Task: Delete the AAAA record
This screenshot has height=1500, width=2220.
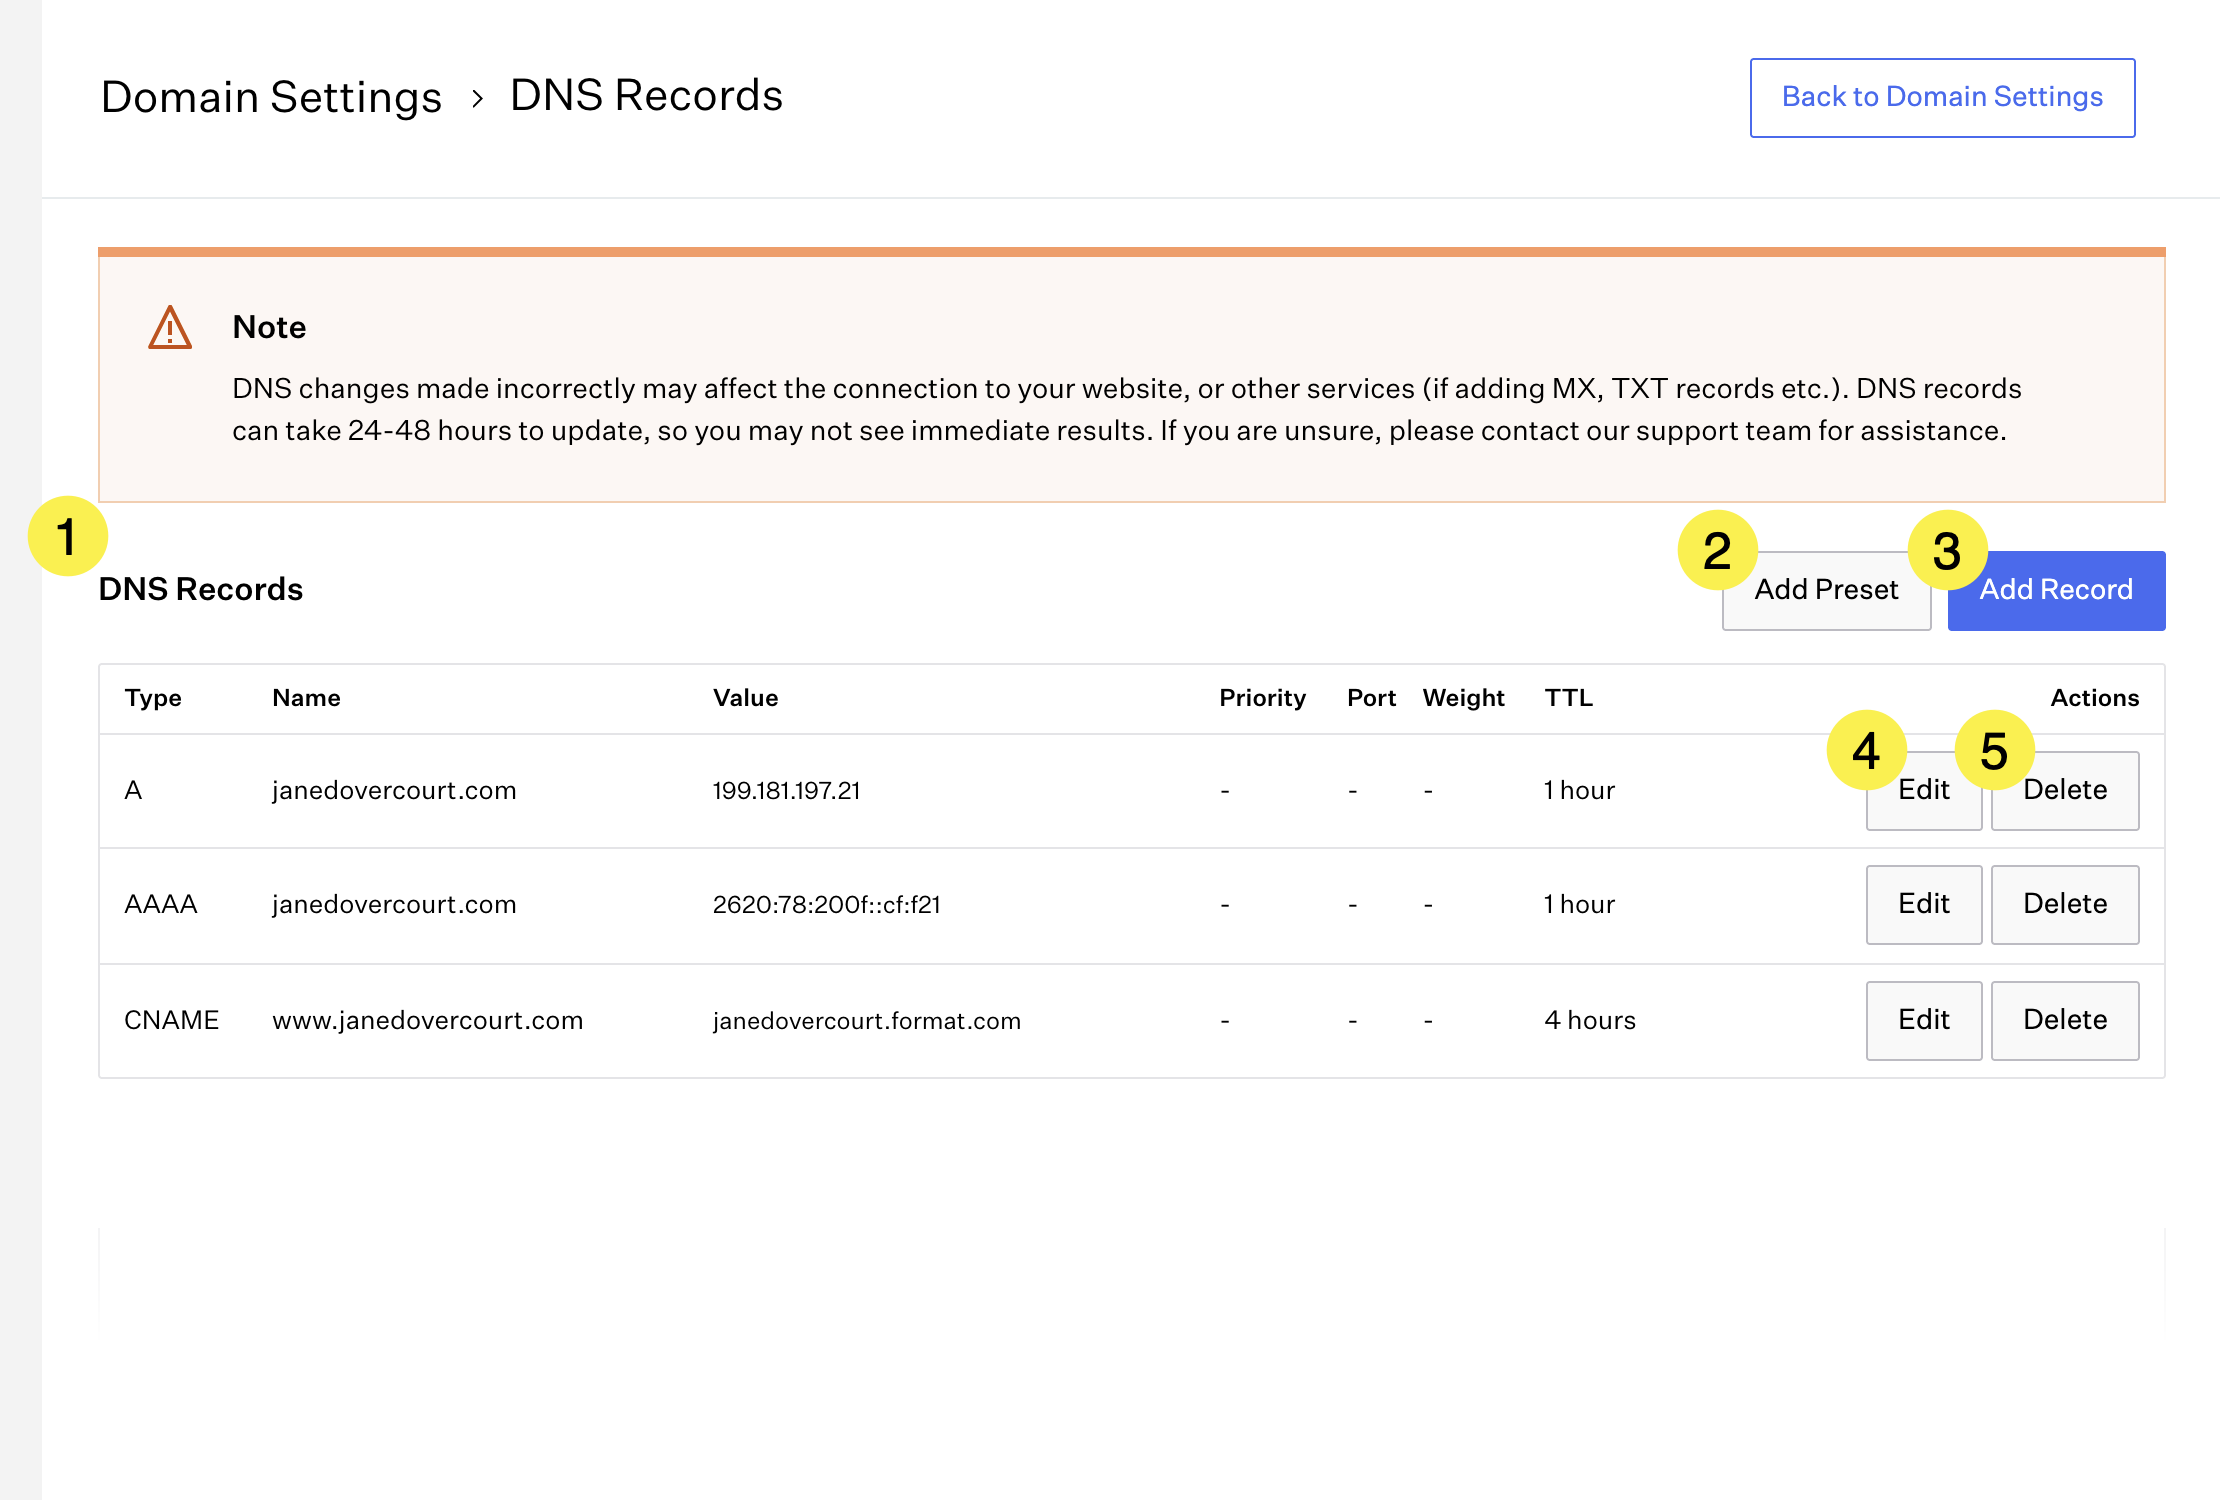Action: pos(2065,904)
